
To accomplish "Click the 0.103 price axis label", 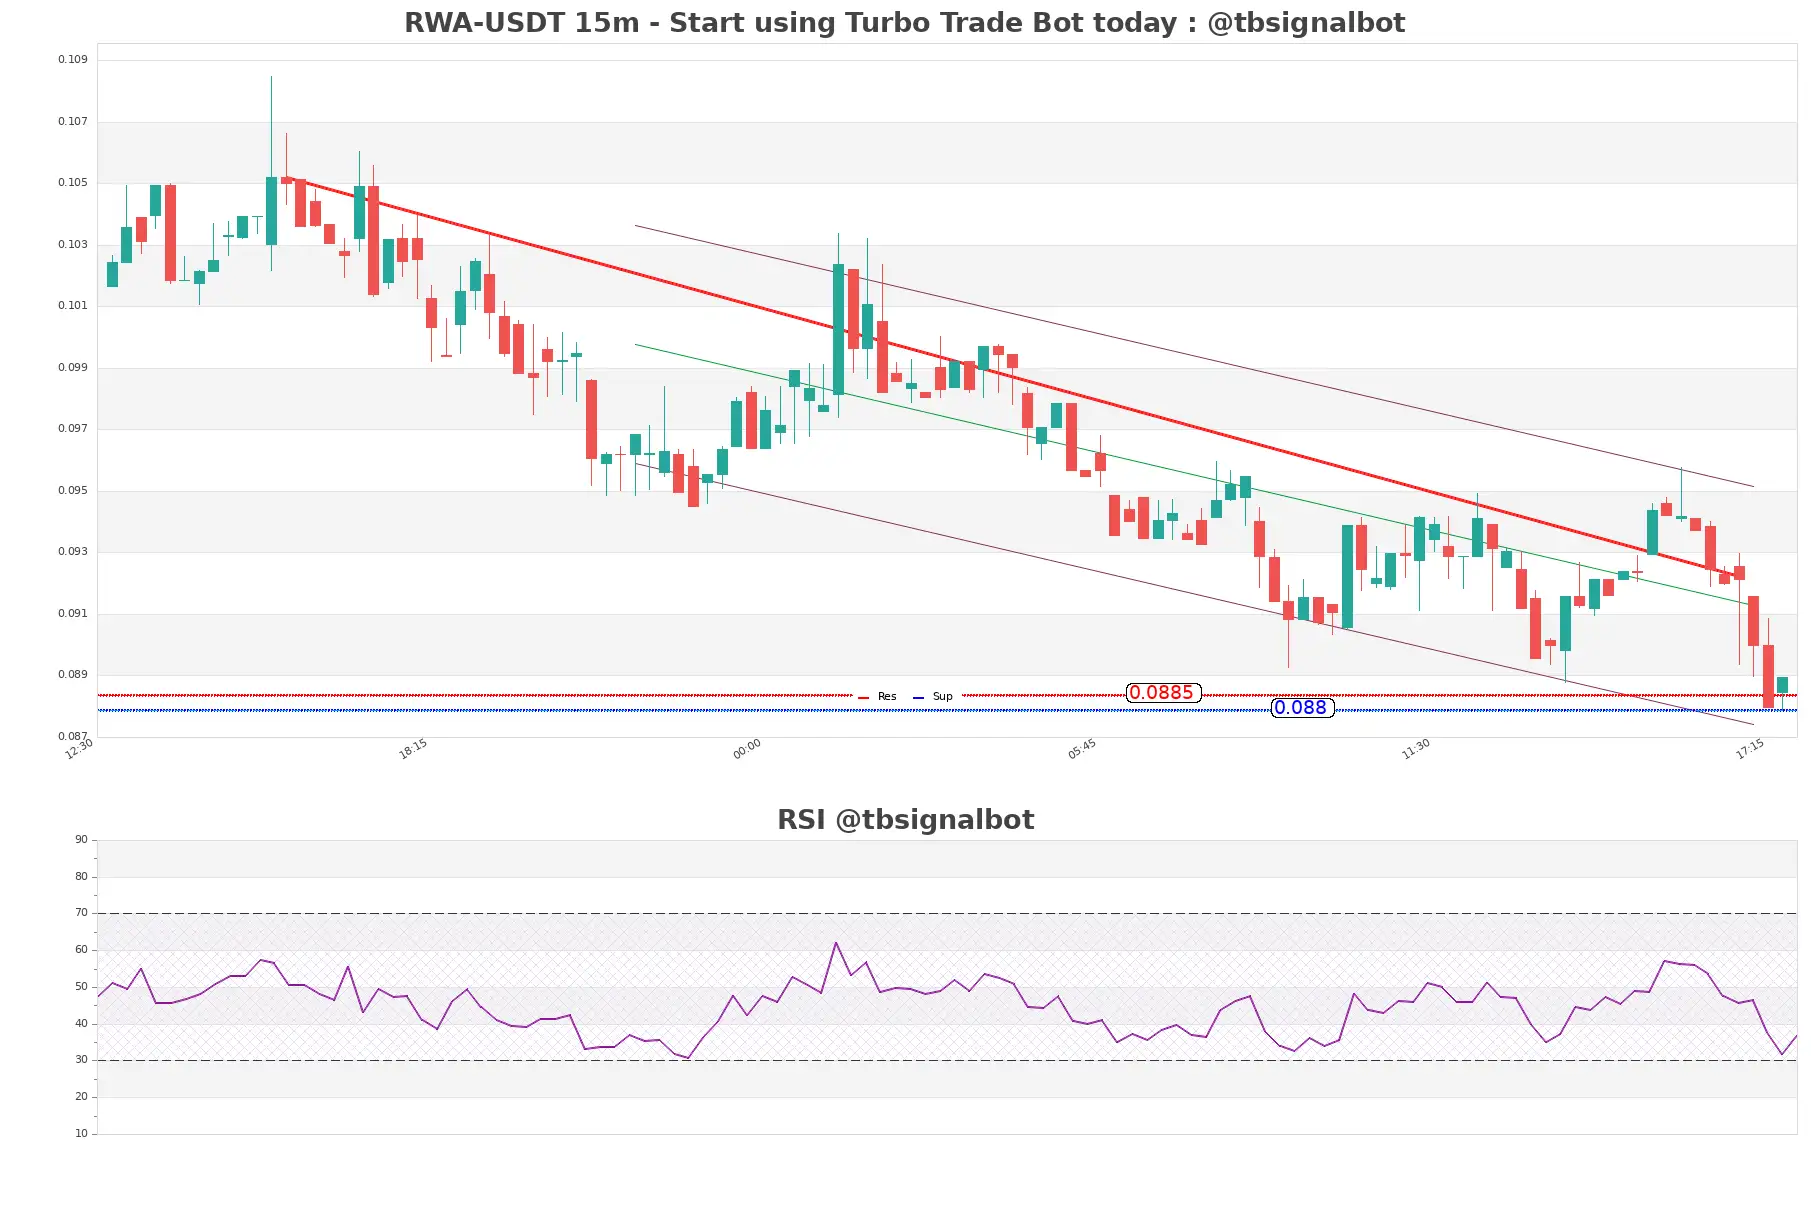I will pyautogui.click(x=73, y=245).
